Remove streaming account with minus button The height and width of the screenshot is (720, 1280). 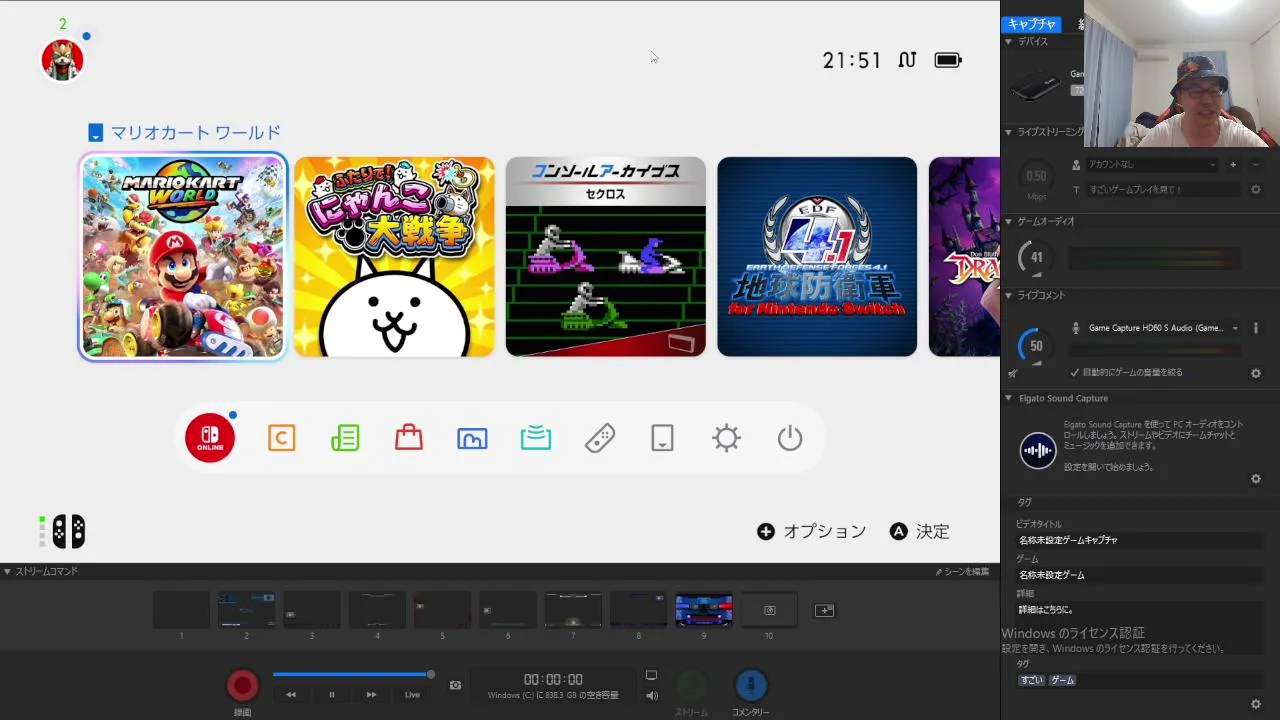coord(1256,164)
